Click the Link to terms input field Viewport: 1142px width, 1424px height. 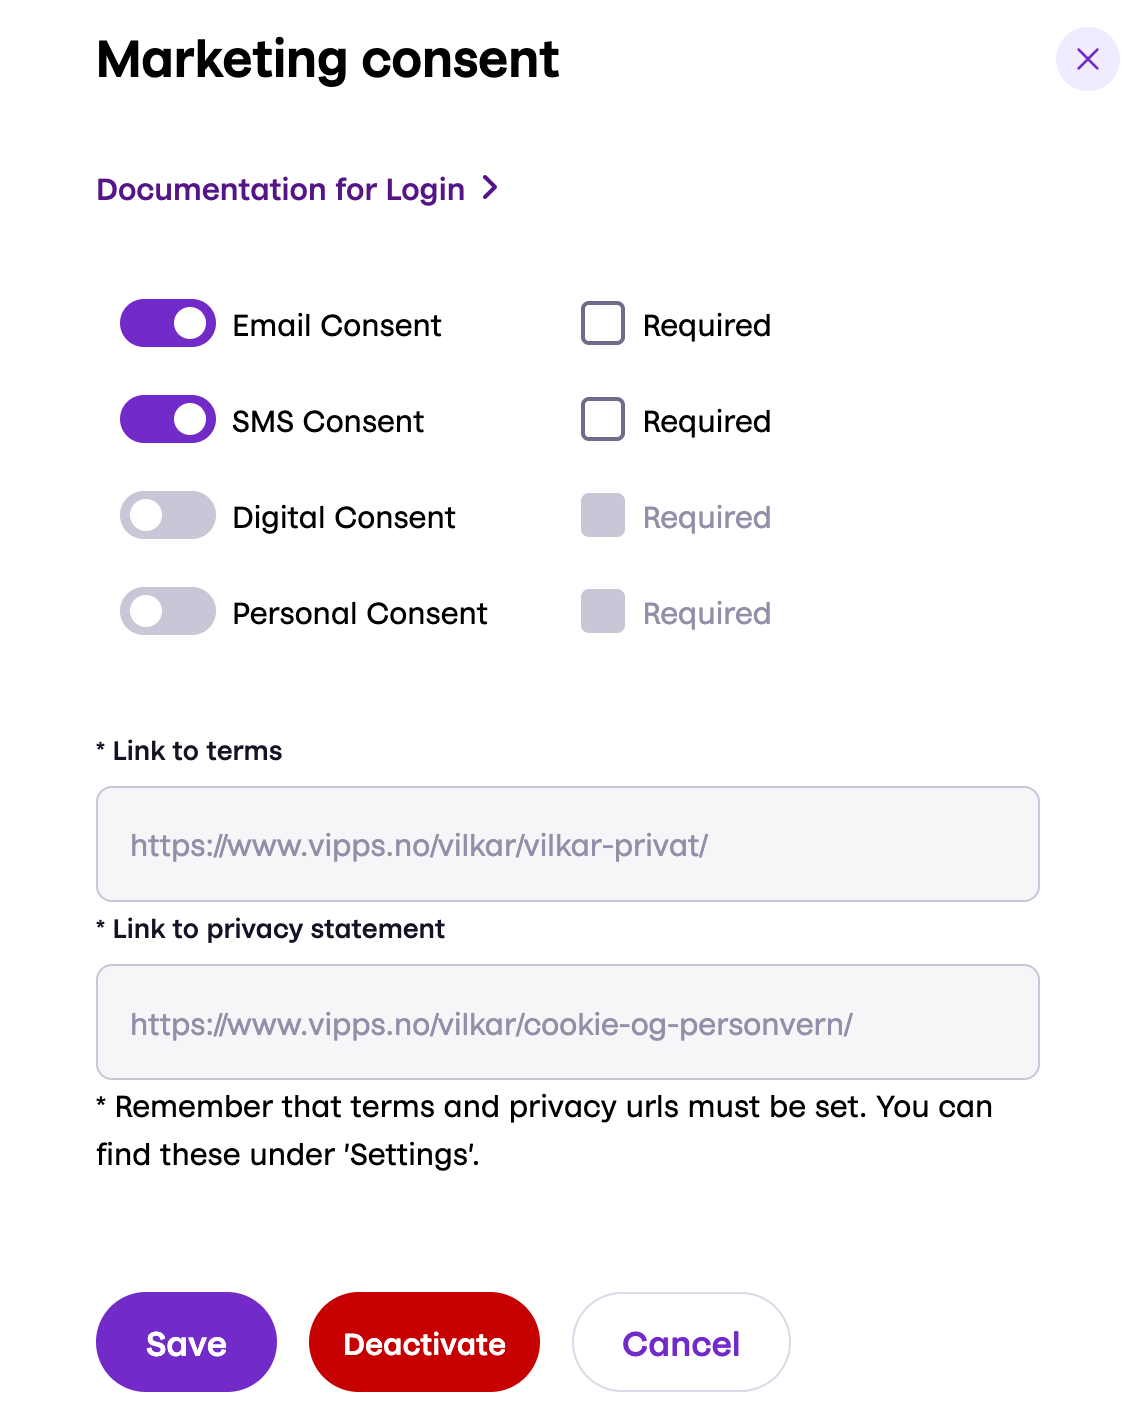567,844
